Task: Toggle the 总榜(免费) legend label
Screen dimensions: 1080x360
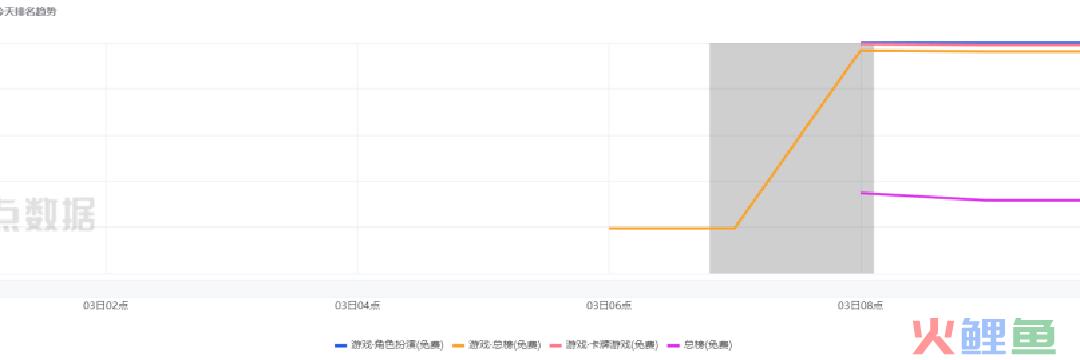Action: pos(707,345)
